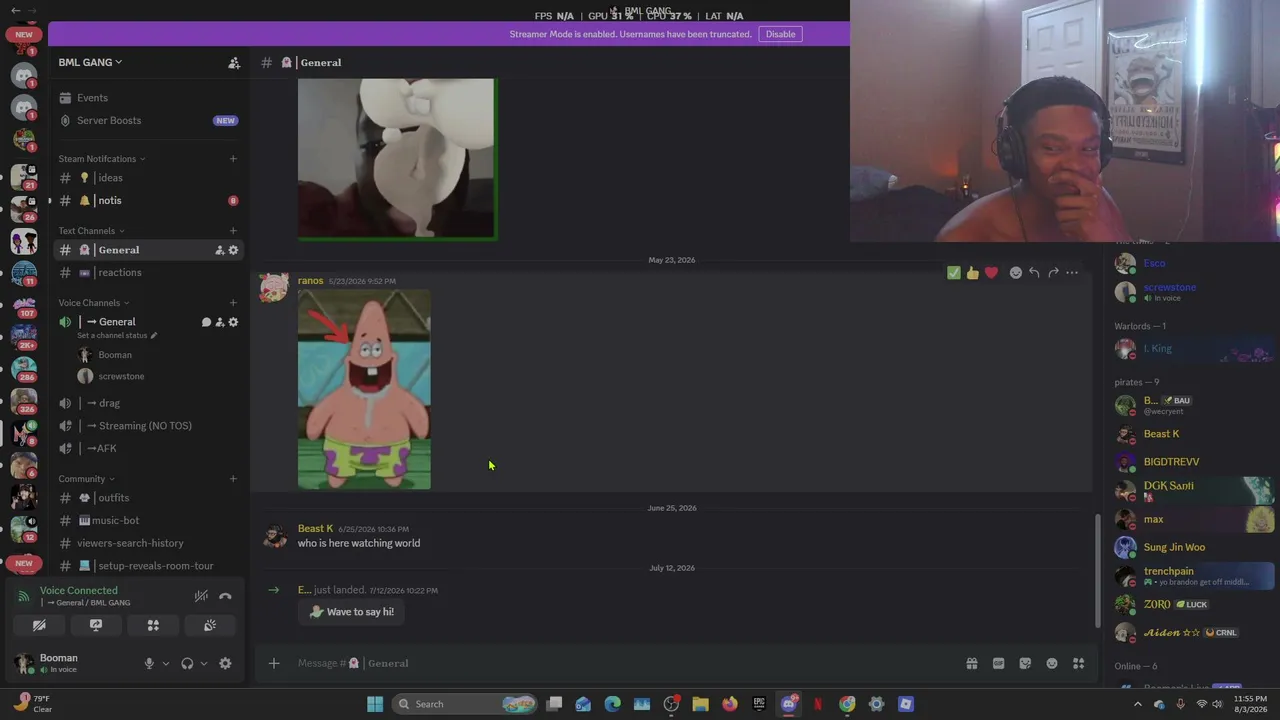Open ranos profile from message

[x=310, y=281]
